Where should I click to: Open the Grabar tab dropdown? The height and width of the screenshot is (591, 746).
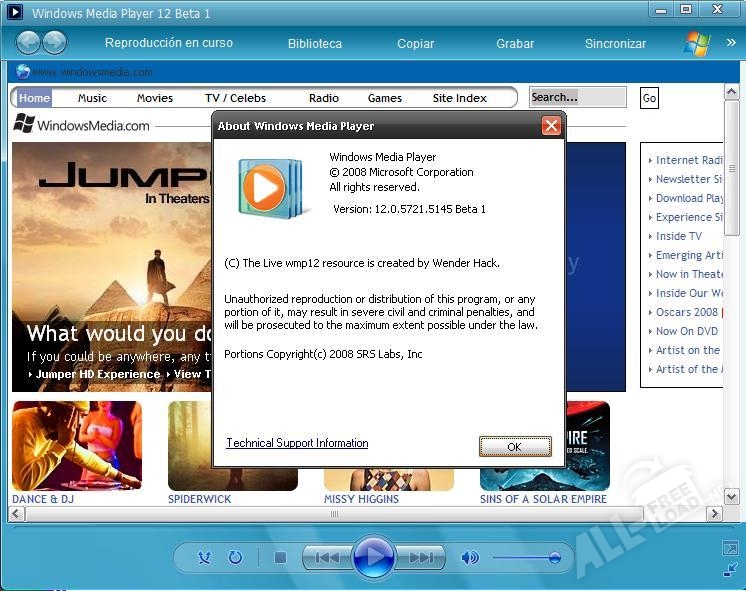(515, 43)
